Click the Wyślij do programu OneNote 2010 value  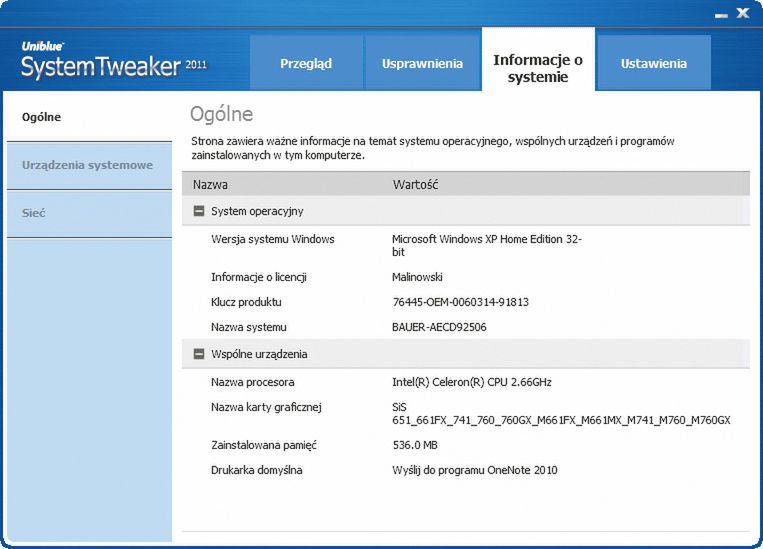coord(474,470)
